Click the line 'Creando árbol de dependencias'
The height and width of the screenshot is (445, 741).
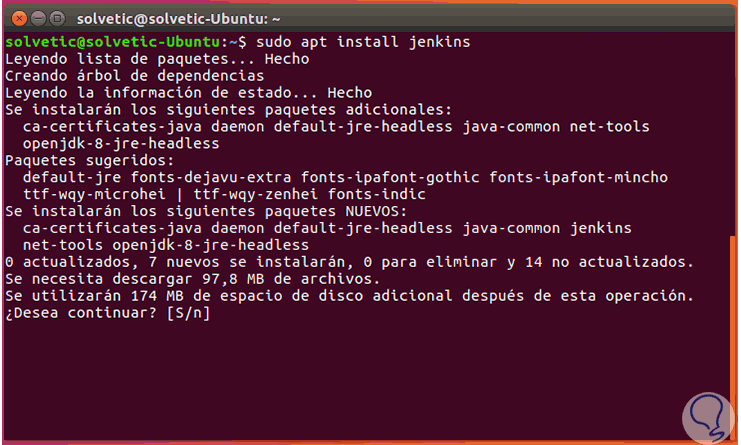[x=135, y=76]
